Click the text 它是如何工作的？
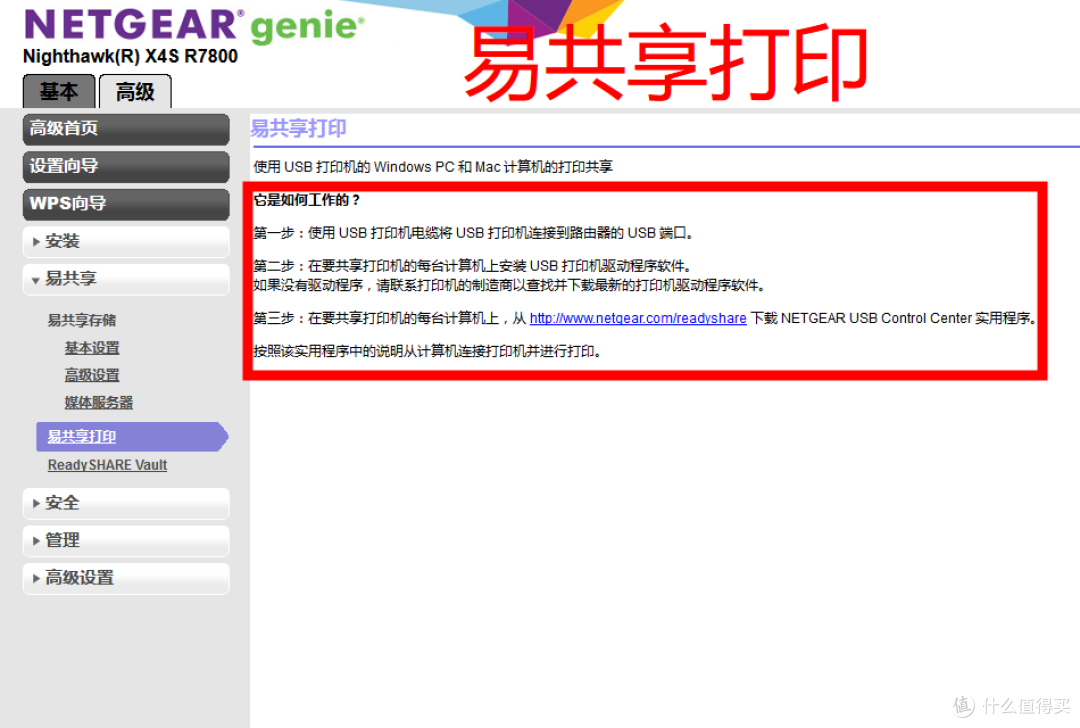This screenshot has width=1080, height=728. coord(307,200)
